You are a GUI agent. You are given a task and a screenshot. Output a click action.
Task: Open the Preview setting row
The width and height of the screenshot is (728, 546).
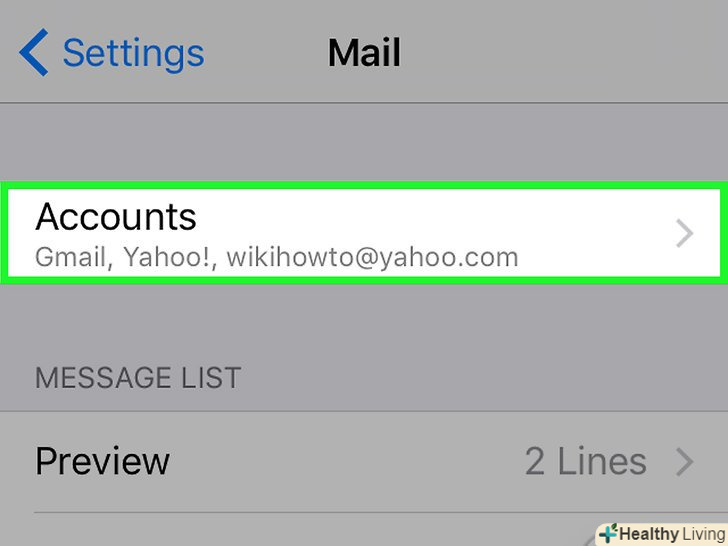click(364, 462)
